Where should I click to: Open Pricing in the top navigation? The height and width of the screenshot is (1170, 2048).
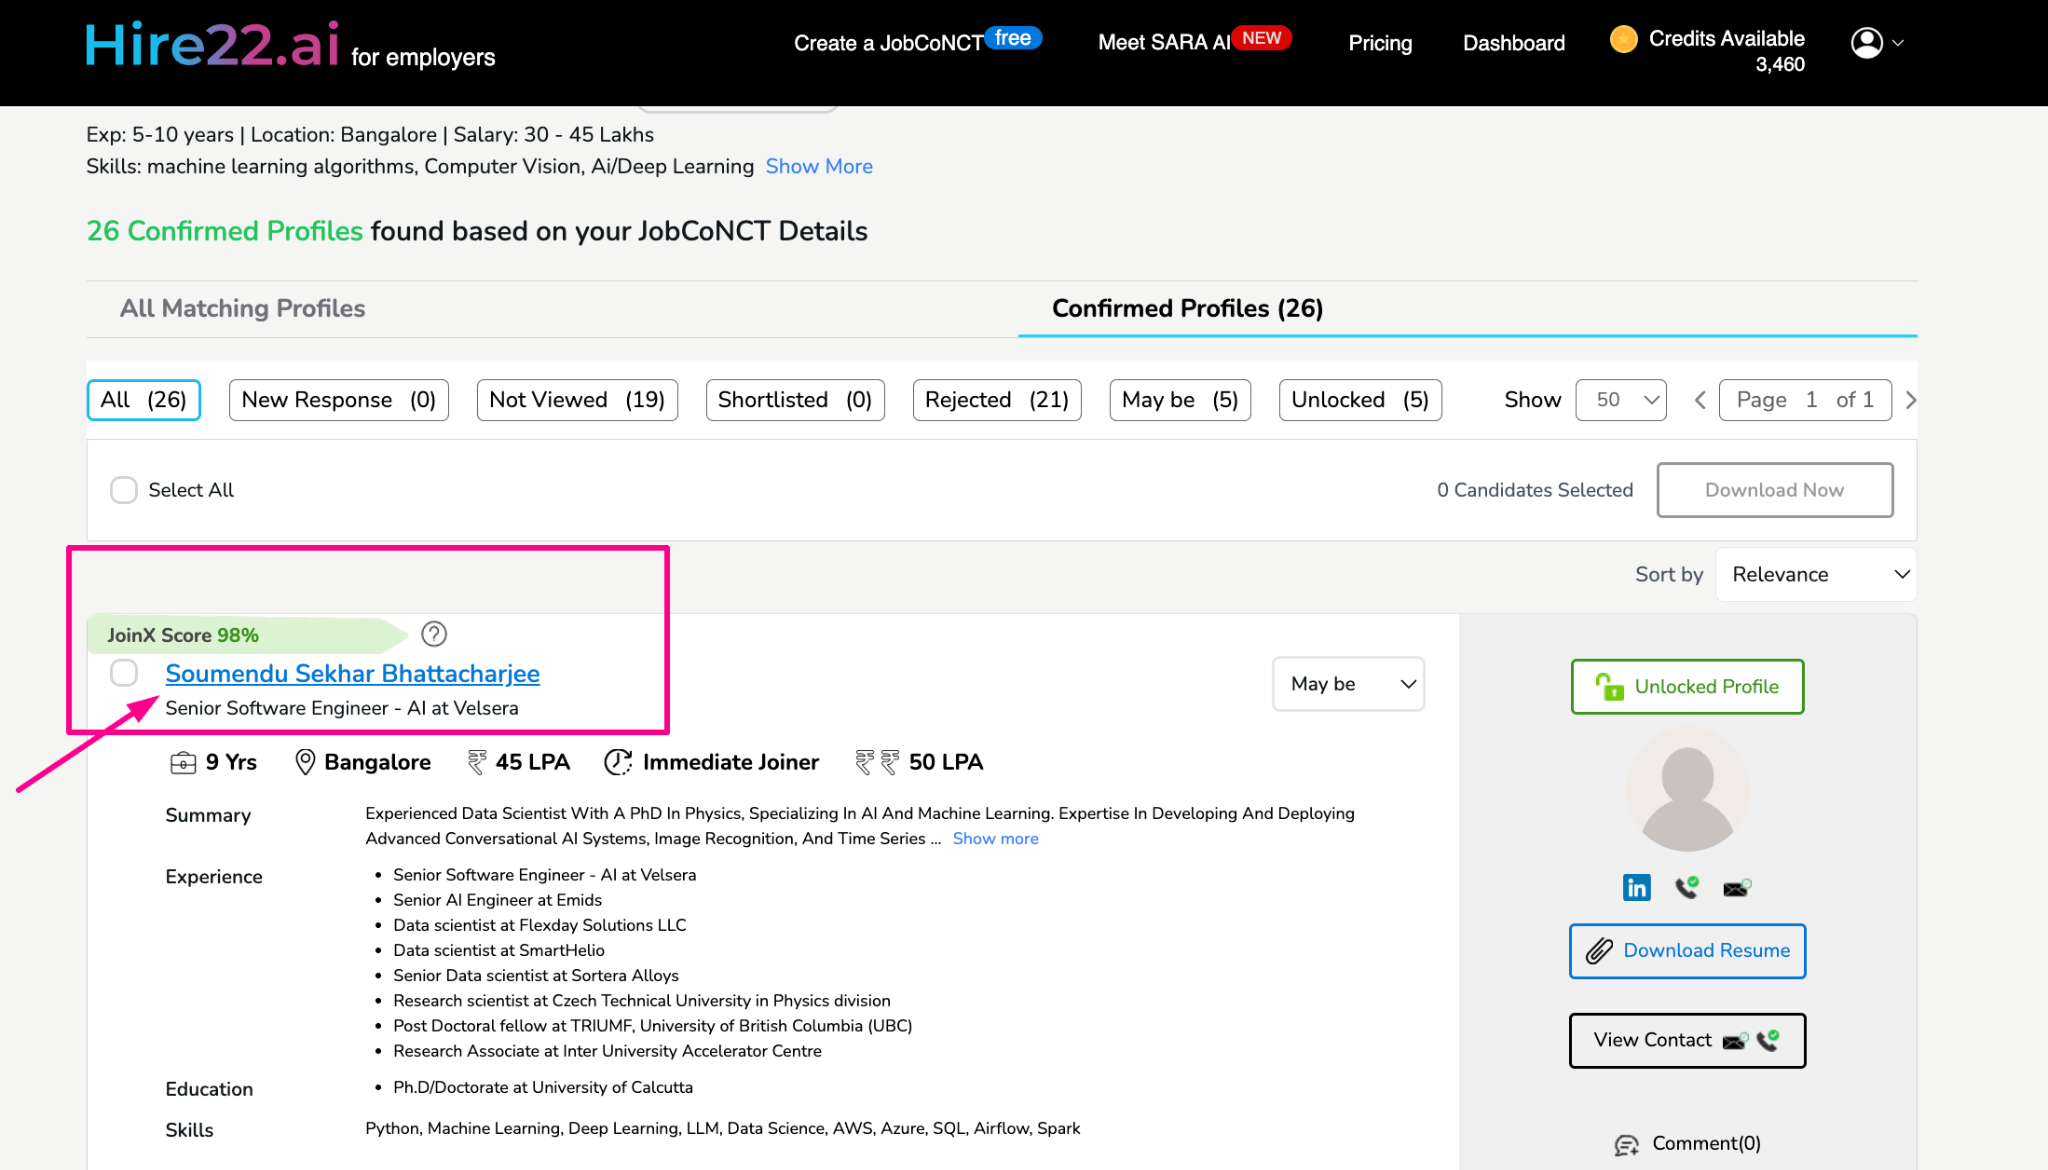[1380, 43]
